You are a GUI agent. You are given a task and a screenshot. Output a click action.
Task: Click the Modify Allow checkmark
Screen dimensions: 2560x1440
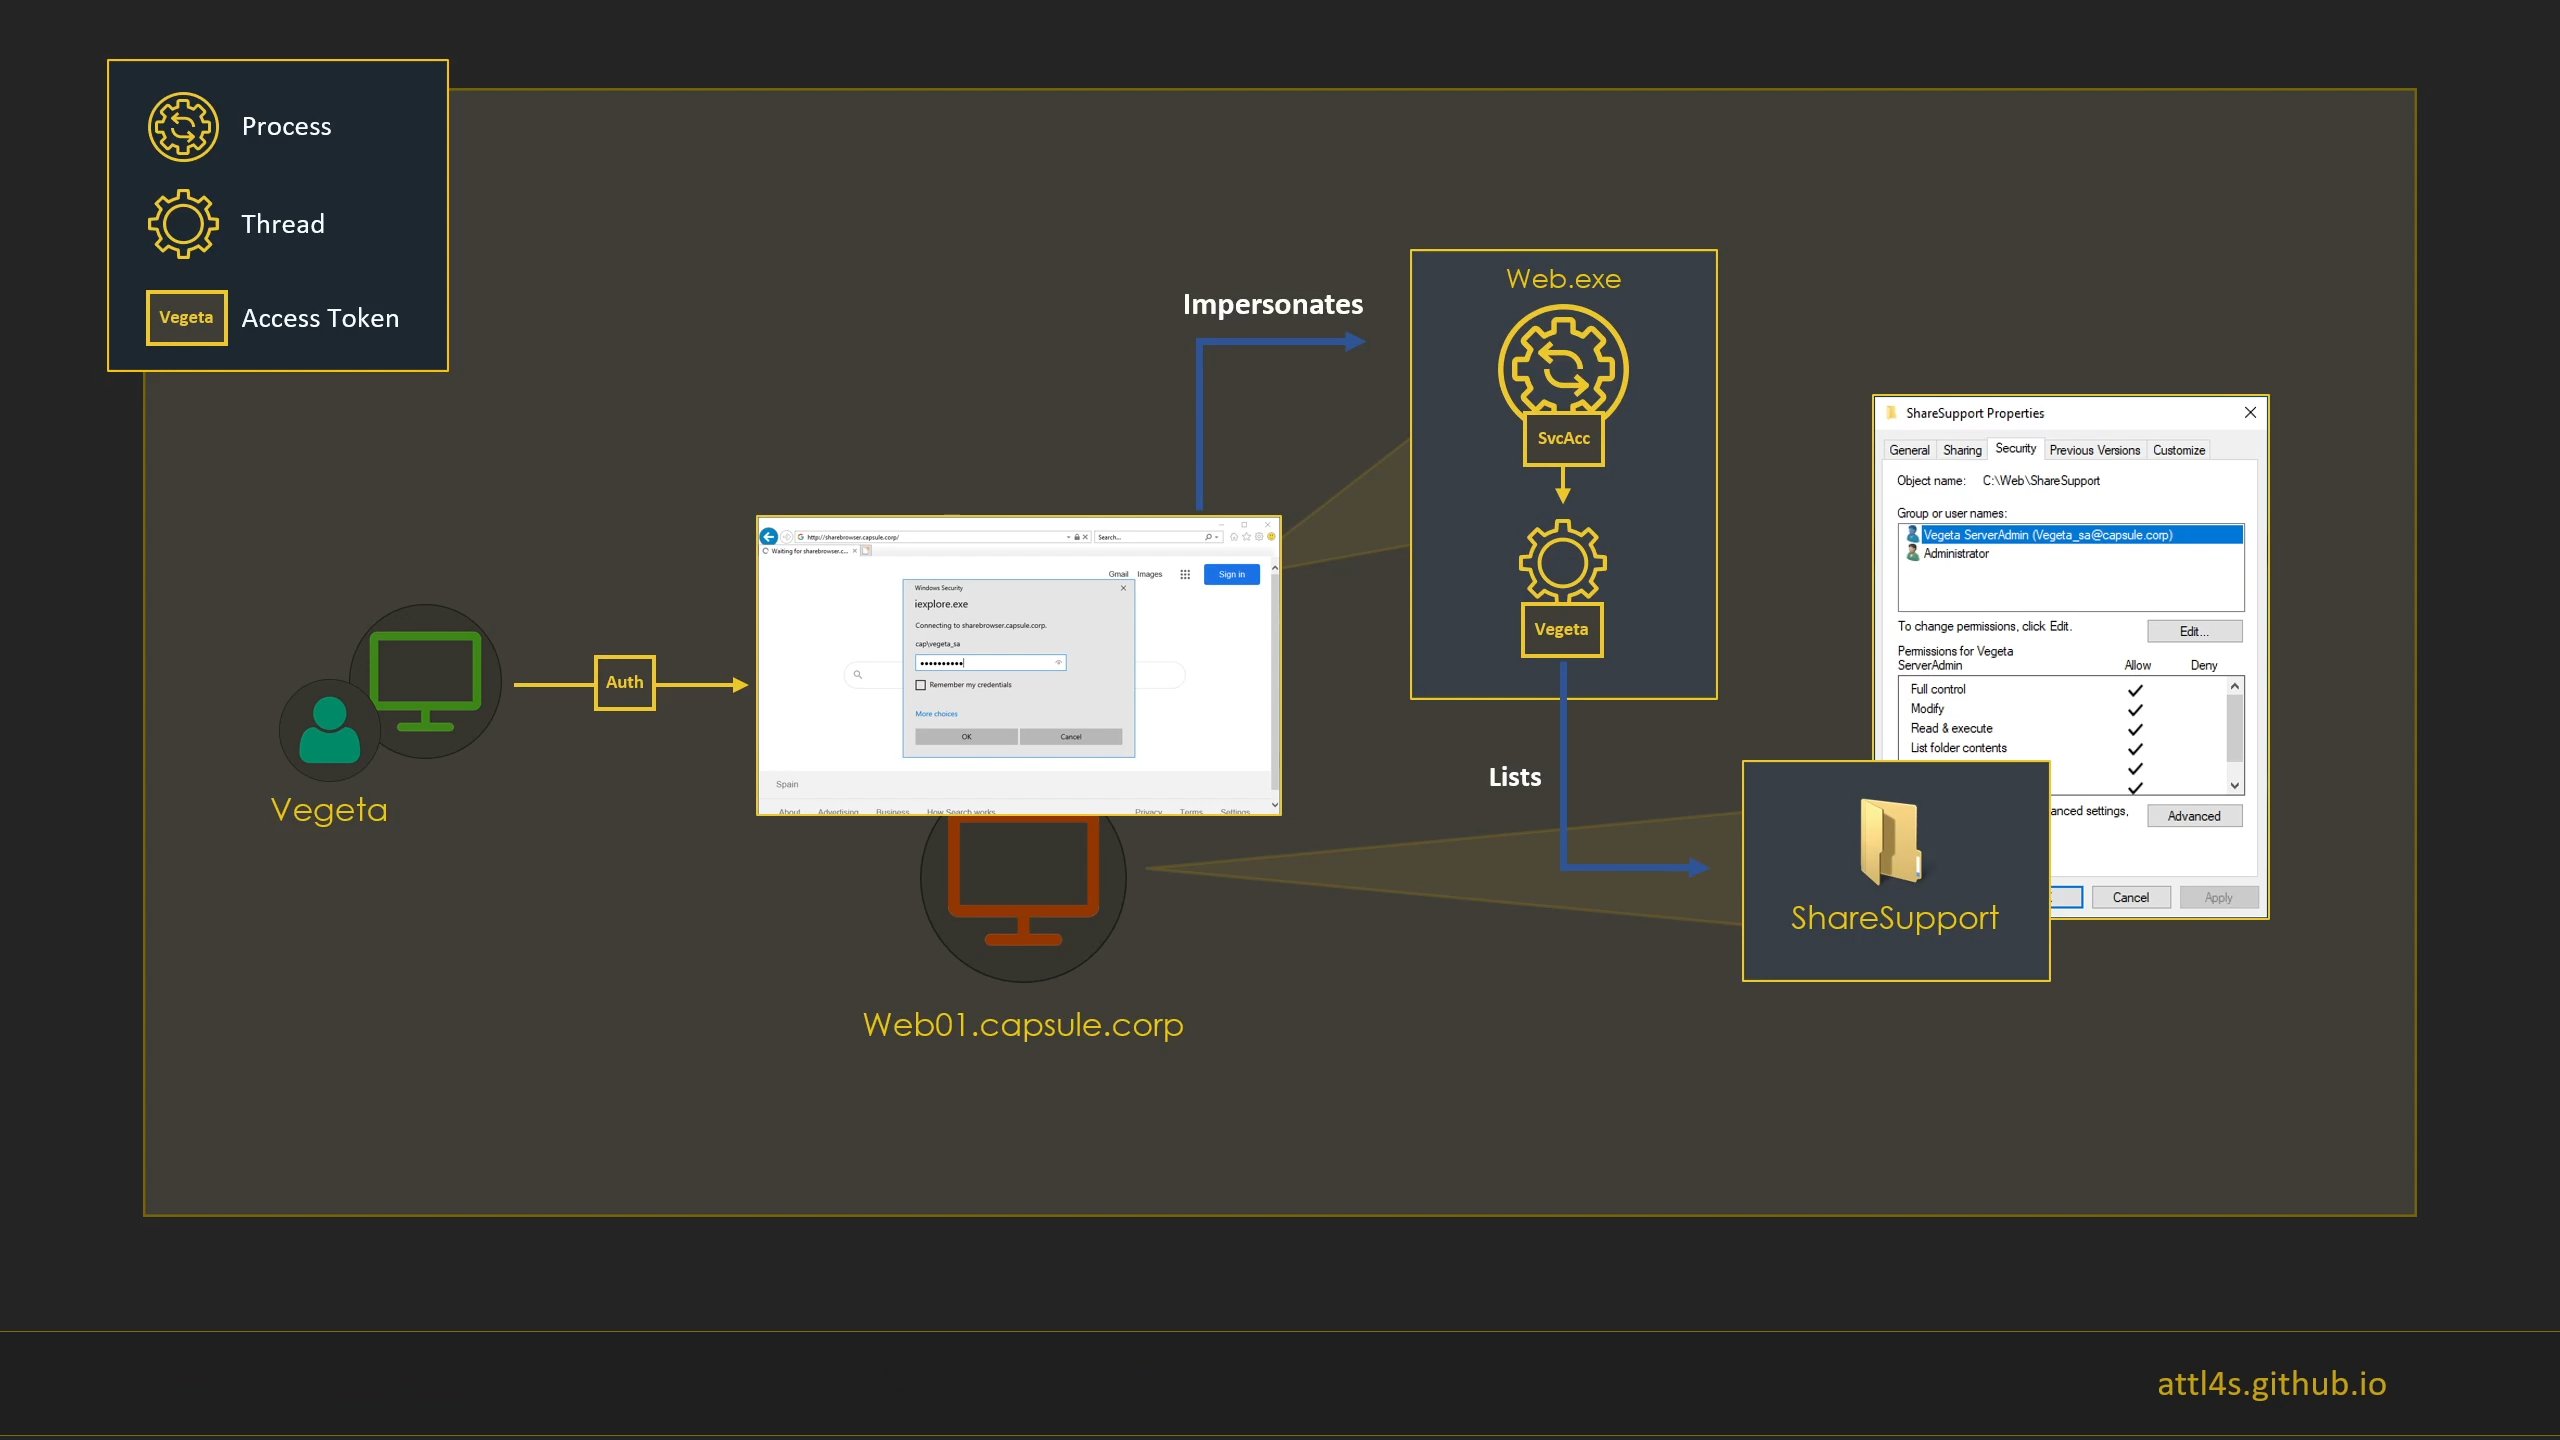click(2135, 710)
